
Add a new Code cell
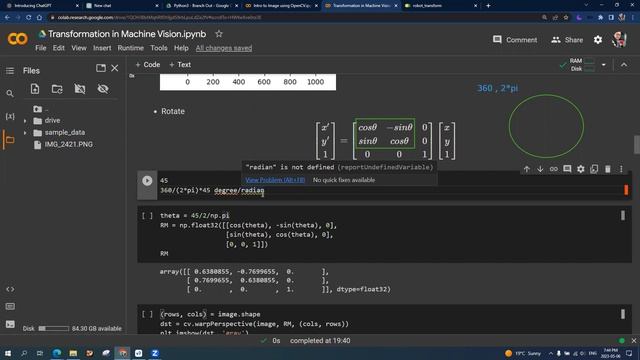pos(147,64)
